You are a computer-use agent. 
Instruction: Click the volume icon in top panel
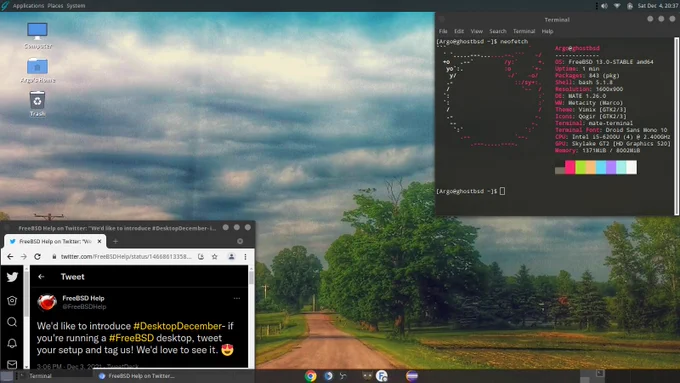(604, 6)
